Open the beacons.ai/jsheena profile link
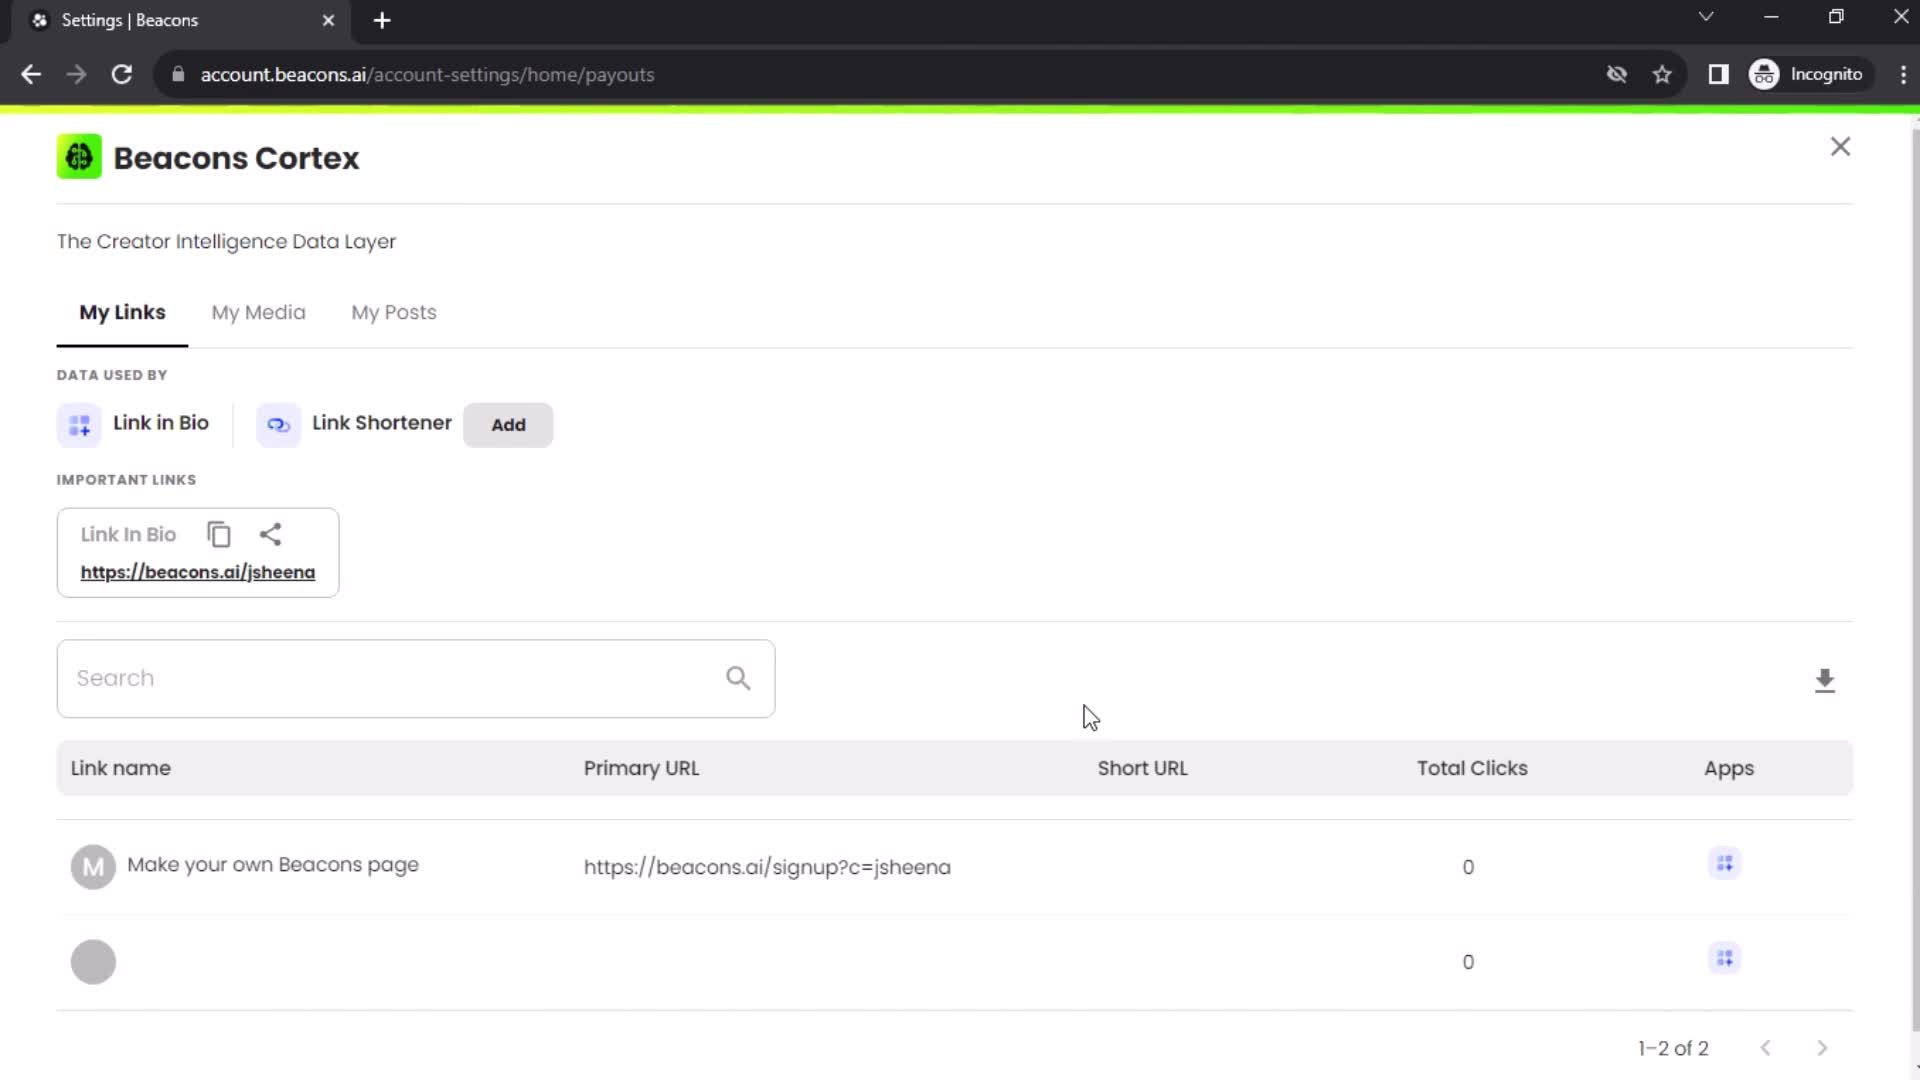This screenshot has width=1920, height=1080. click(198, 571)
